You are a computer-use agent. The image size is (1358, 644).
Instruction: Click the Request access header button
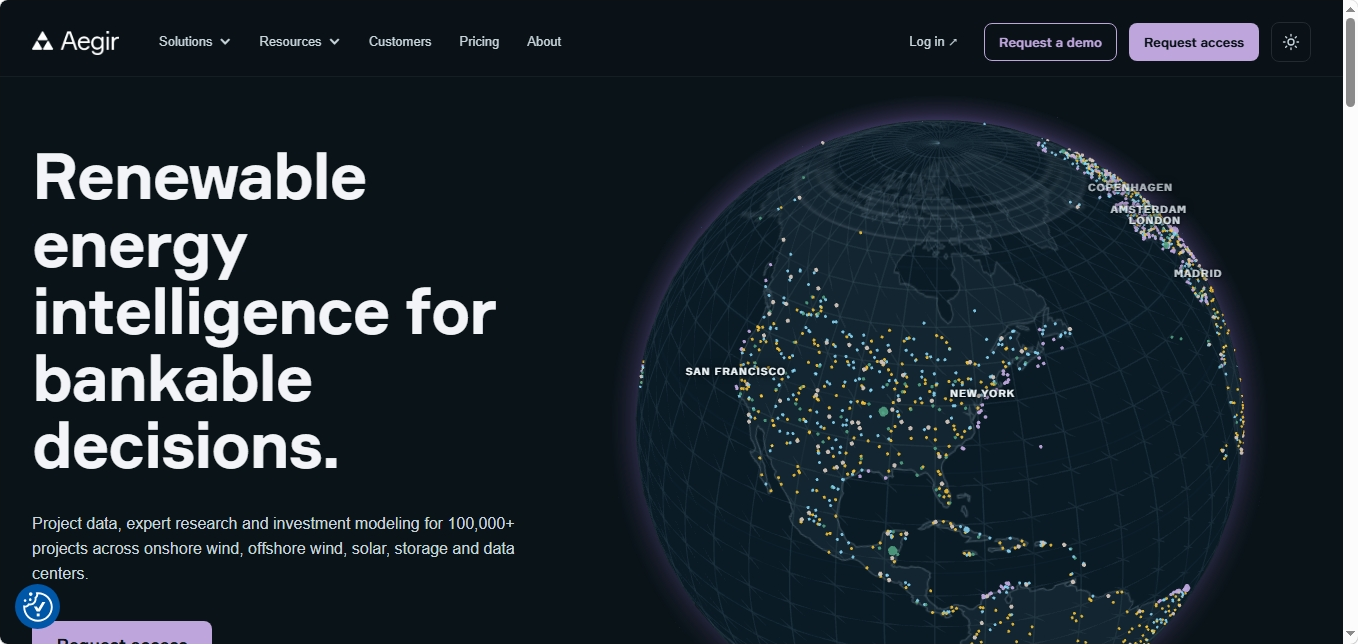coord(1194,42)
